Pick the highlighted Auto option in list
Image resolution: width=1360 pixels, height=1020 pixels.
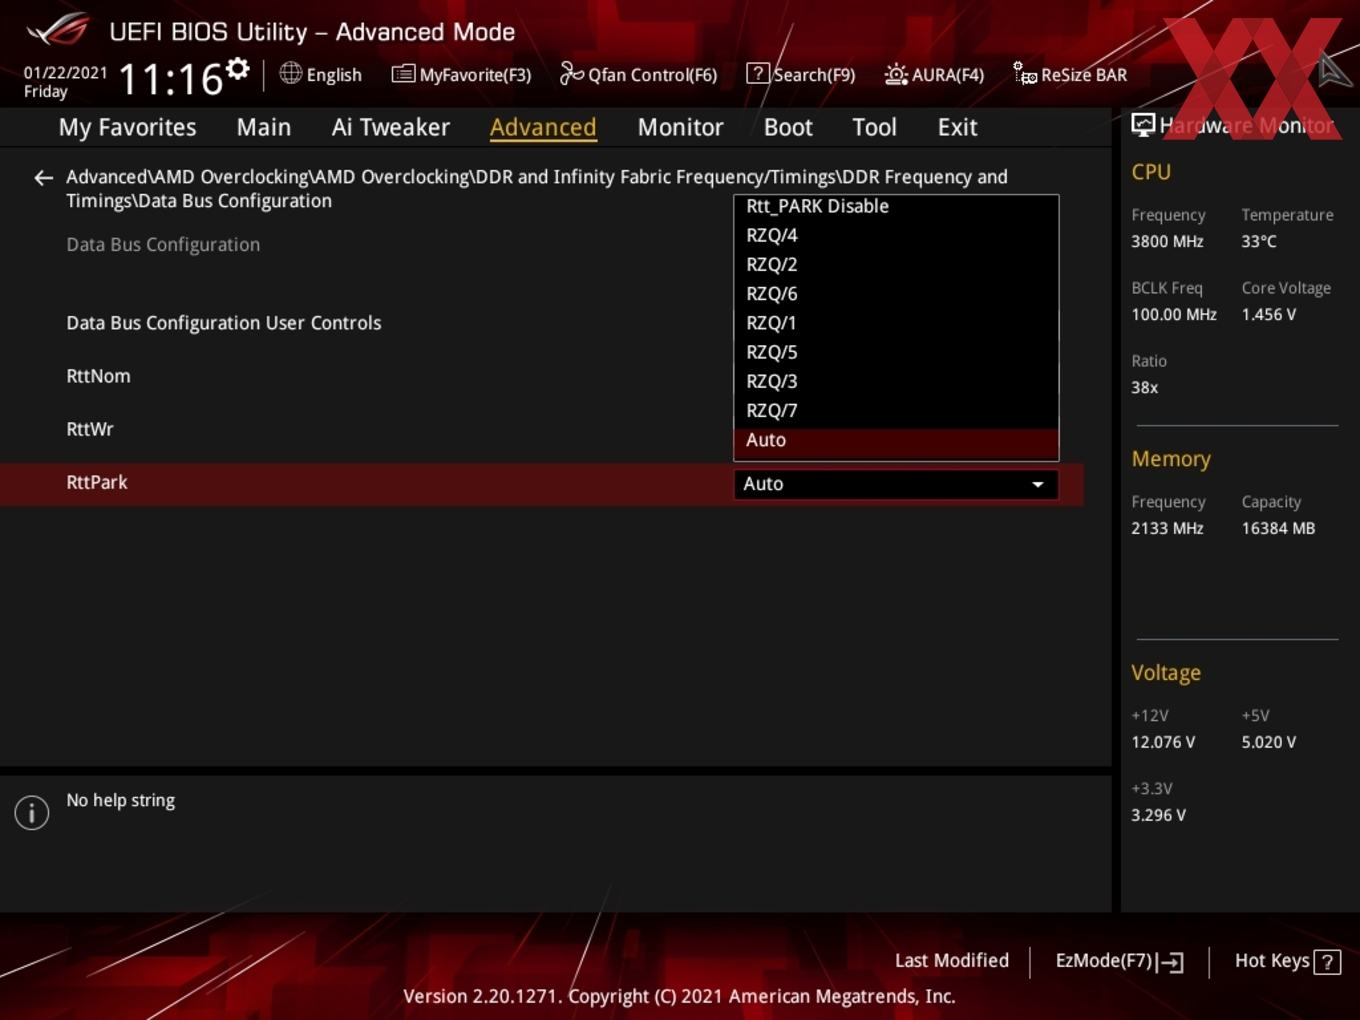pos(896,441)
